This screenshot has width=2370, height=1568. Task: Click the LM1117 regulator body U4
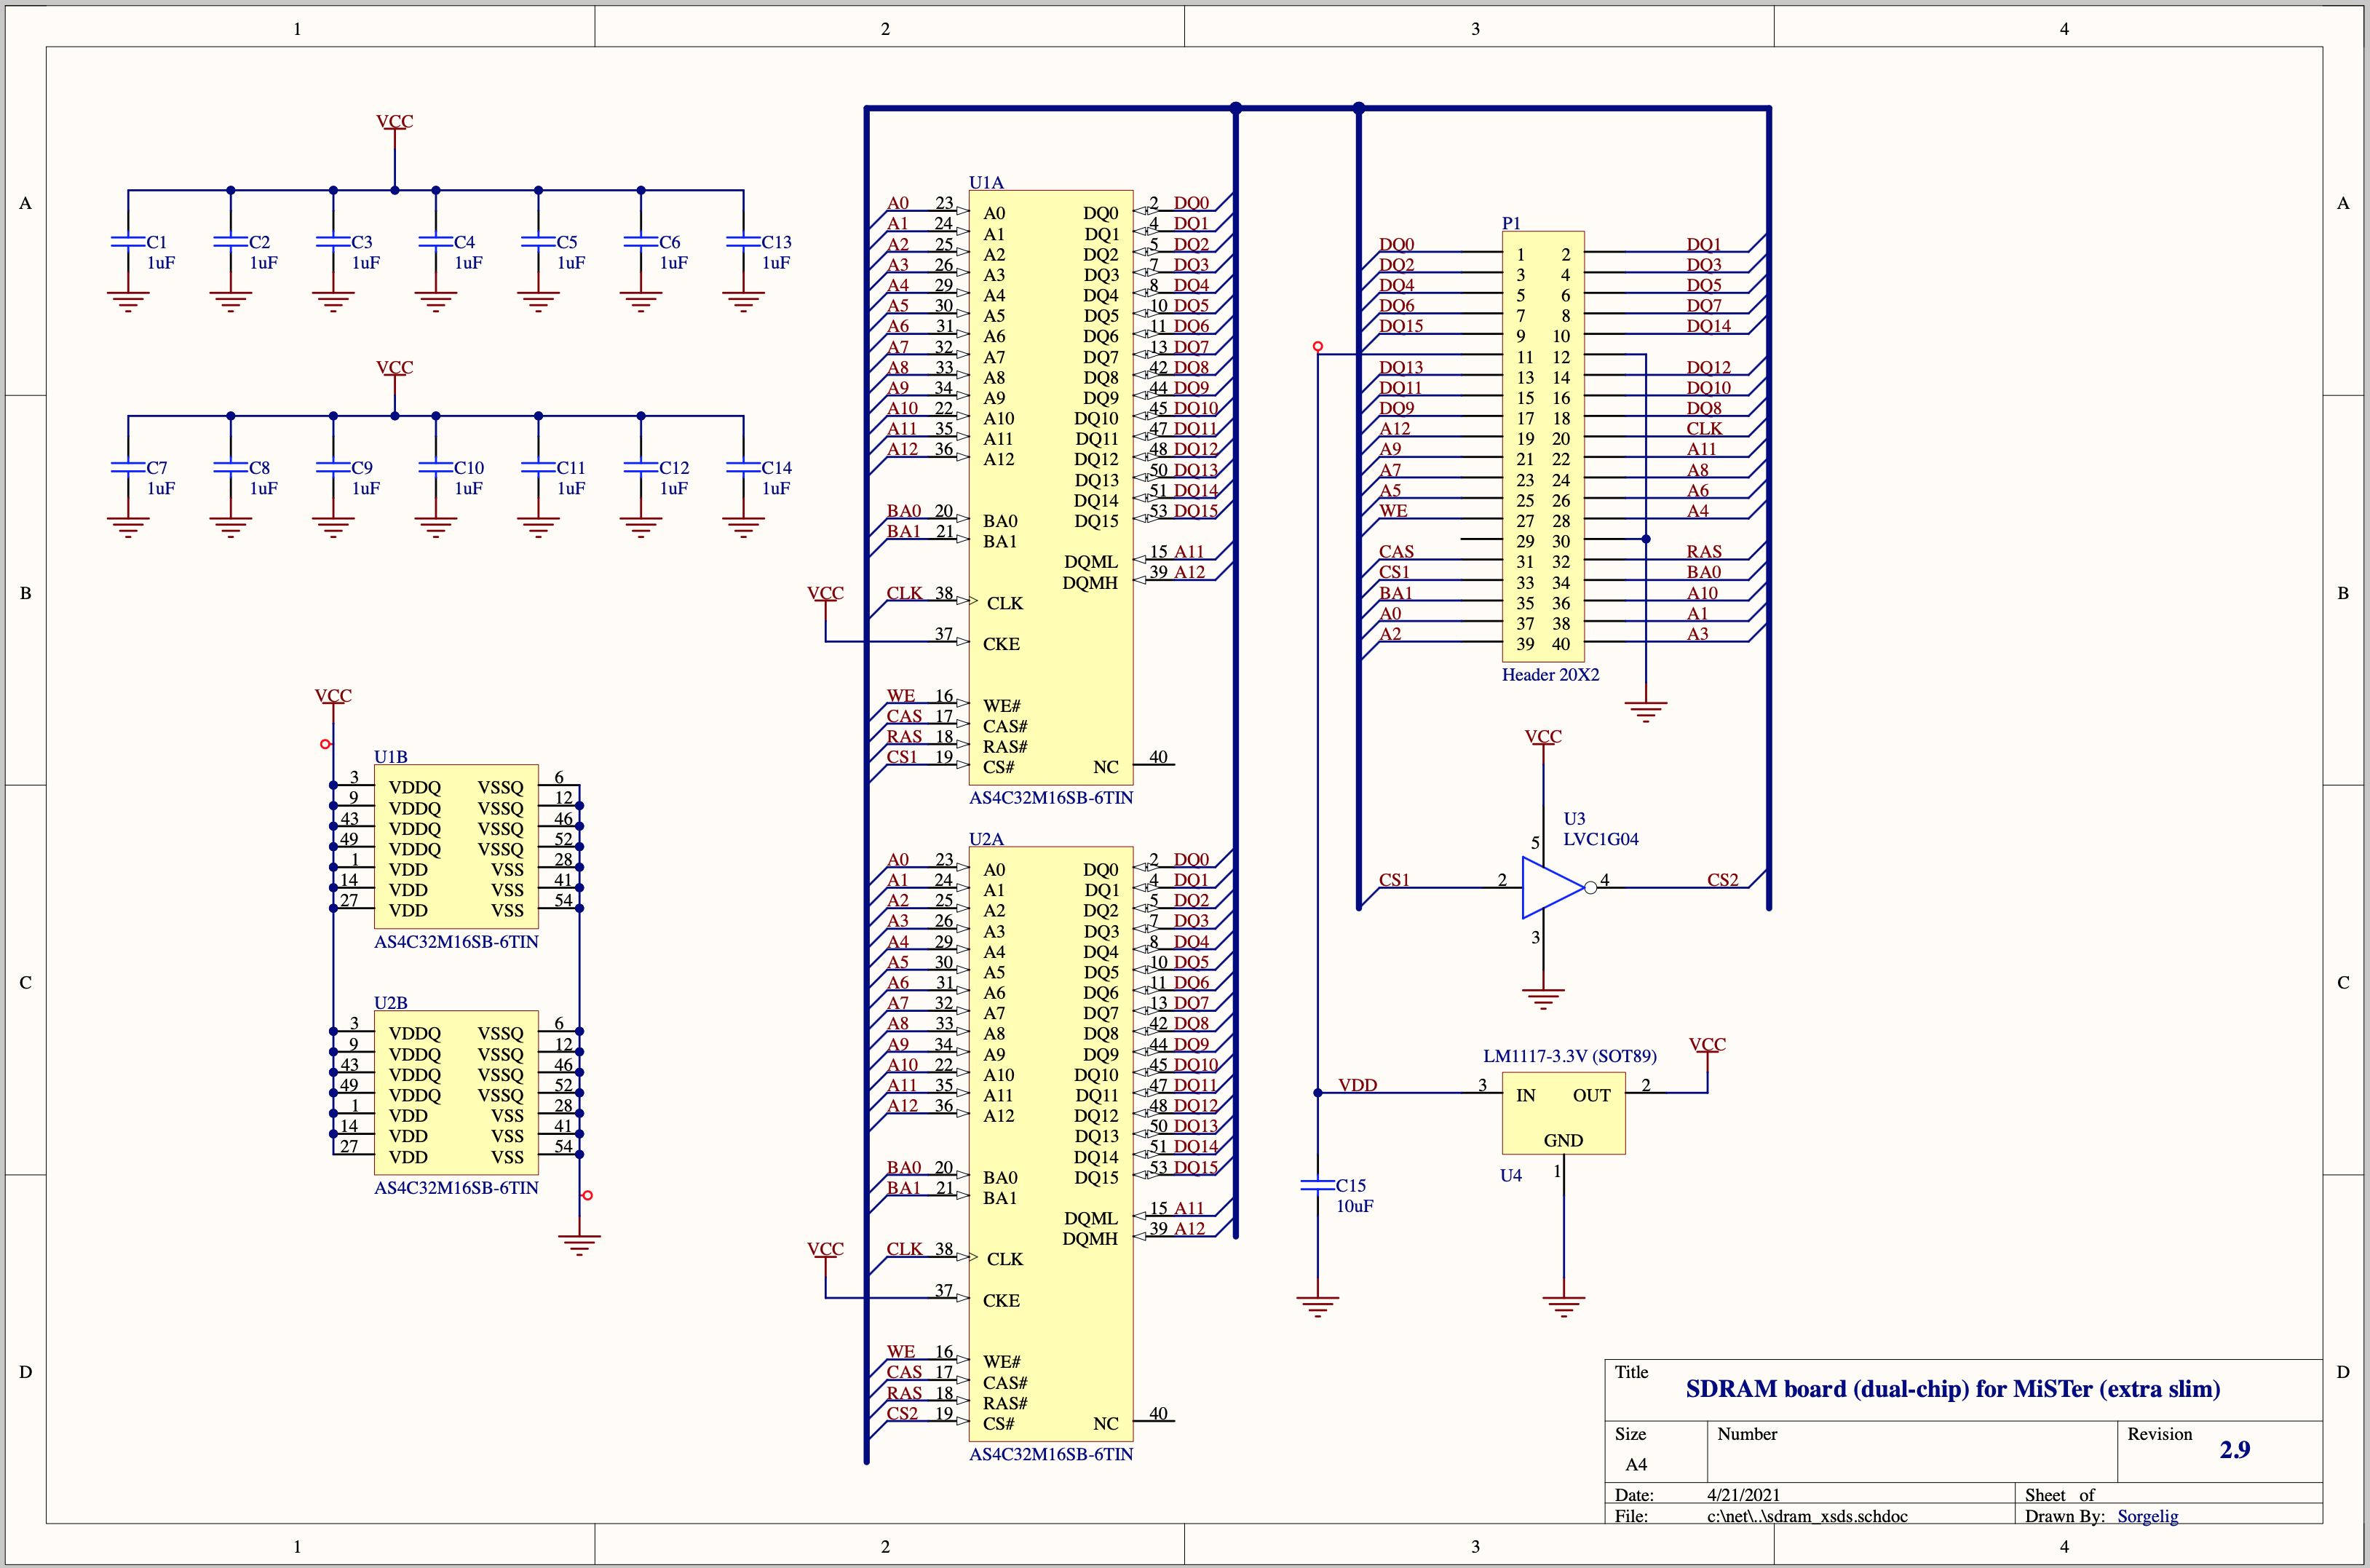pos(1563,1113)
